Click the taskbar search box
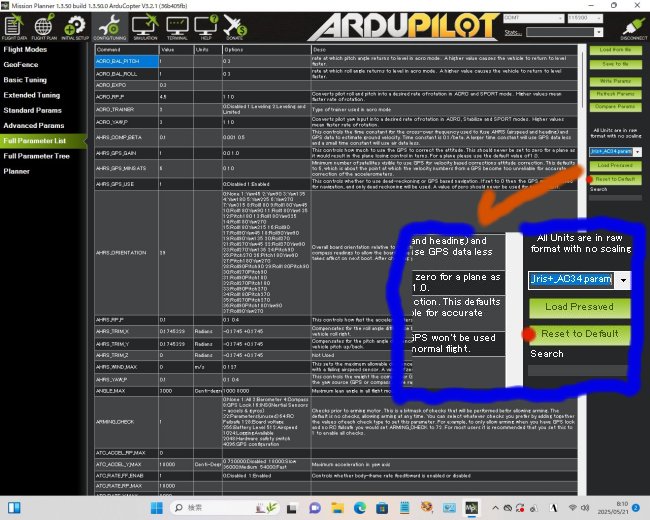Screen dimensions: 650x520 225,508
